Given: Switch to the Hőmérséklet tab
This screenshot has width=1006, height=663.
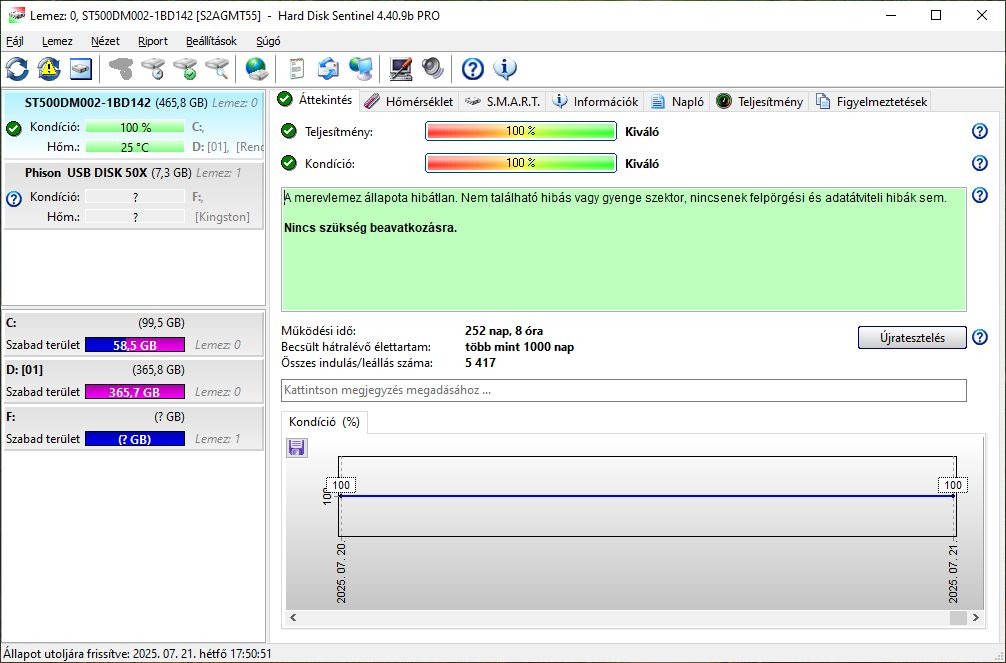Looking at the screenshot, I should click(409, 101).
